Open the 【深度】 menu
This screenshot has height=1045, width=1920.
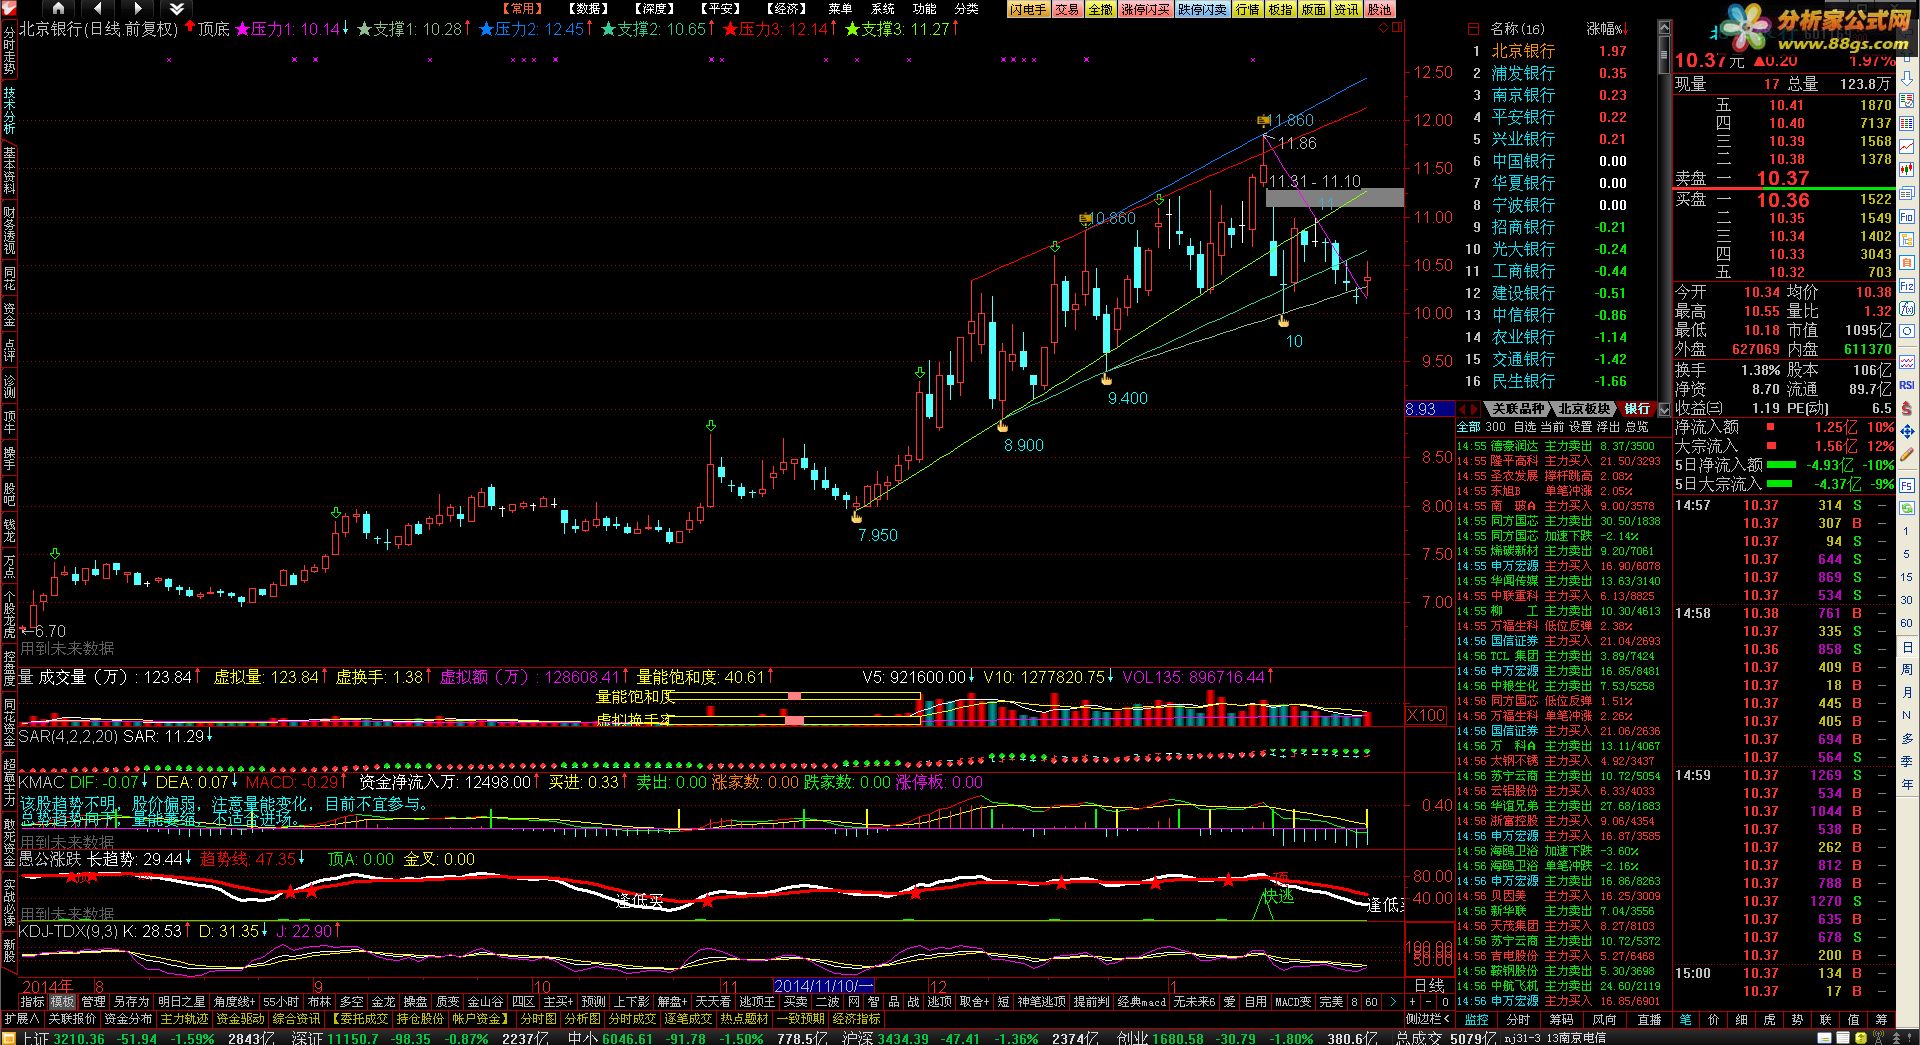[656, 8]
